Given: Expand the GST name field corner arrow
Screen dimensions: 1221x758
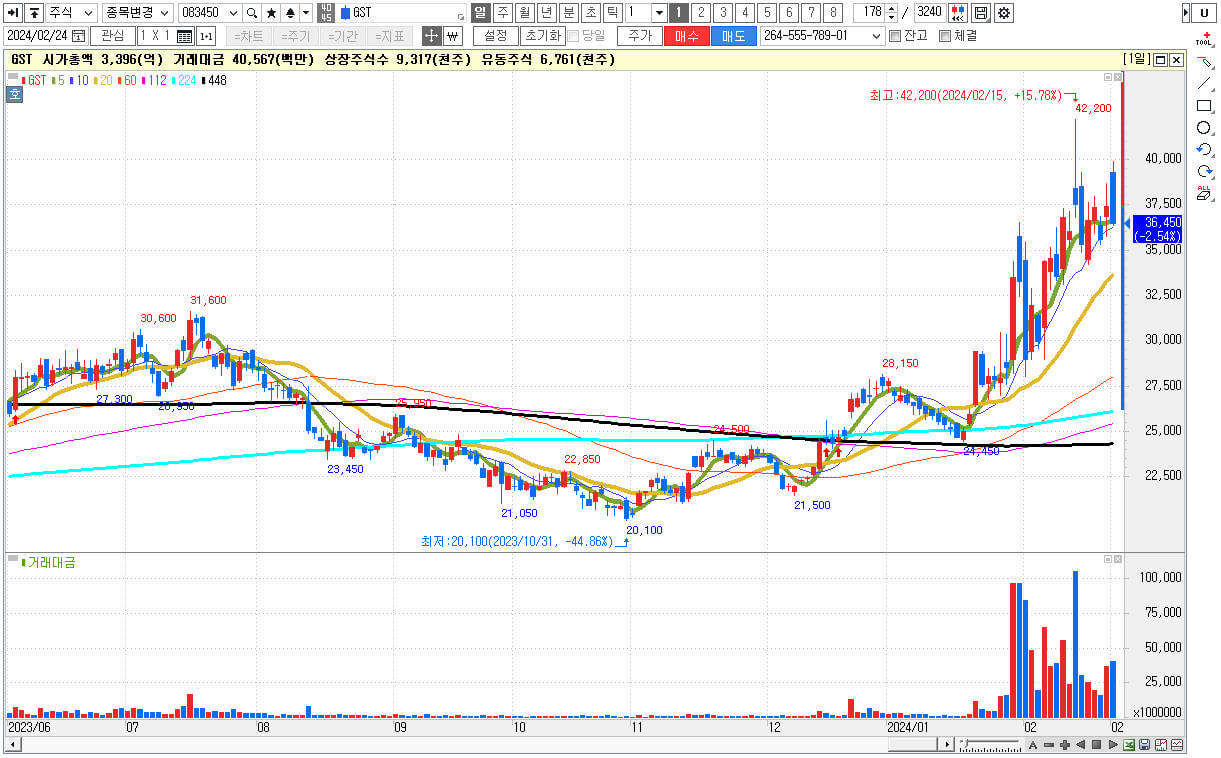Looking at the screenshot, I should click(x=461, y=18).
